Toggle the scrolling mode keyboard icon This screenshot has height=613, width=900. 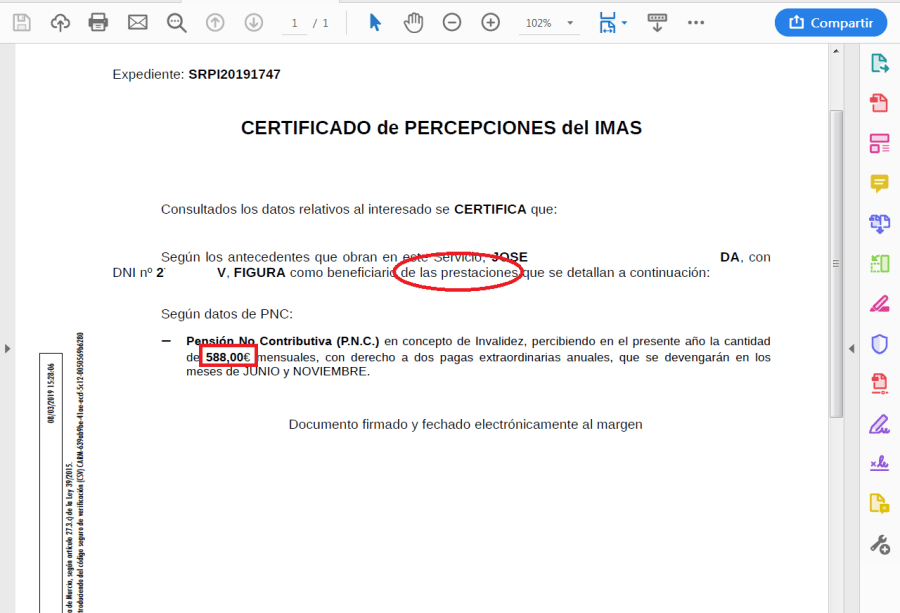[657, 22]
